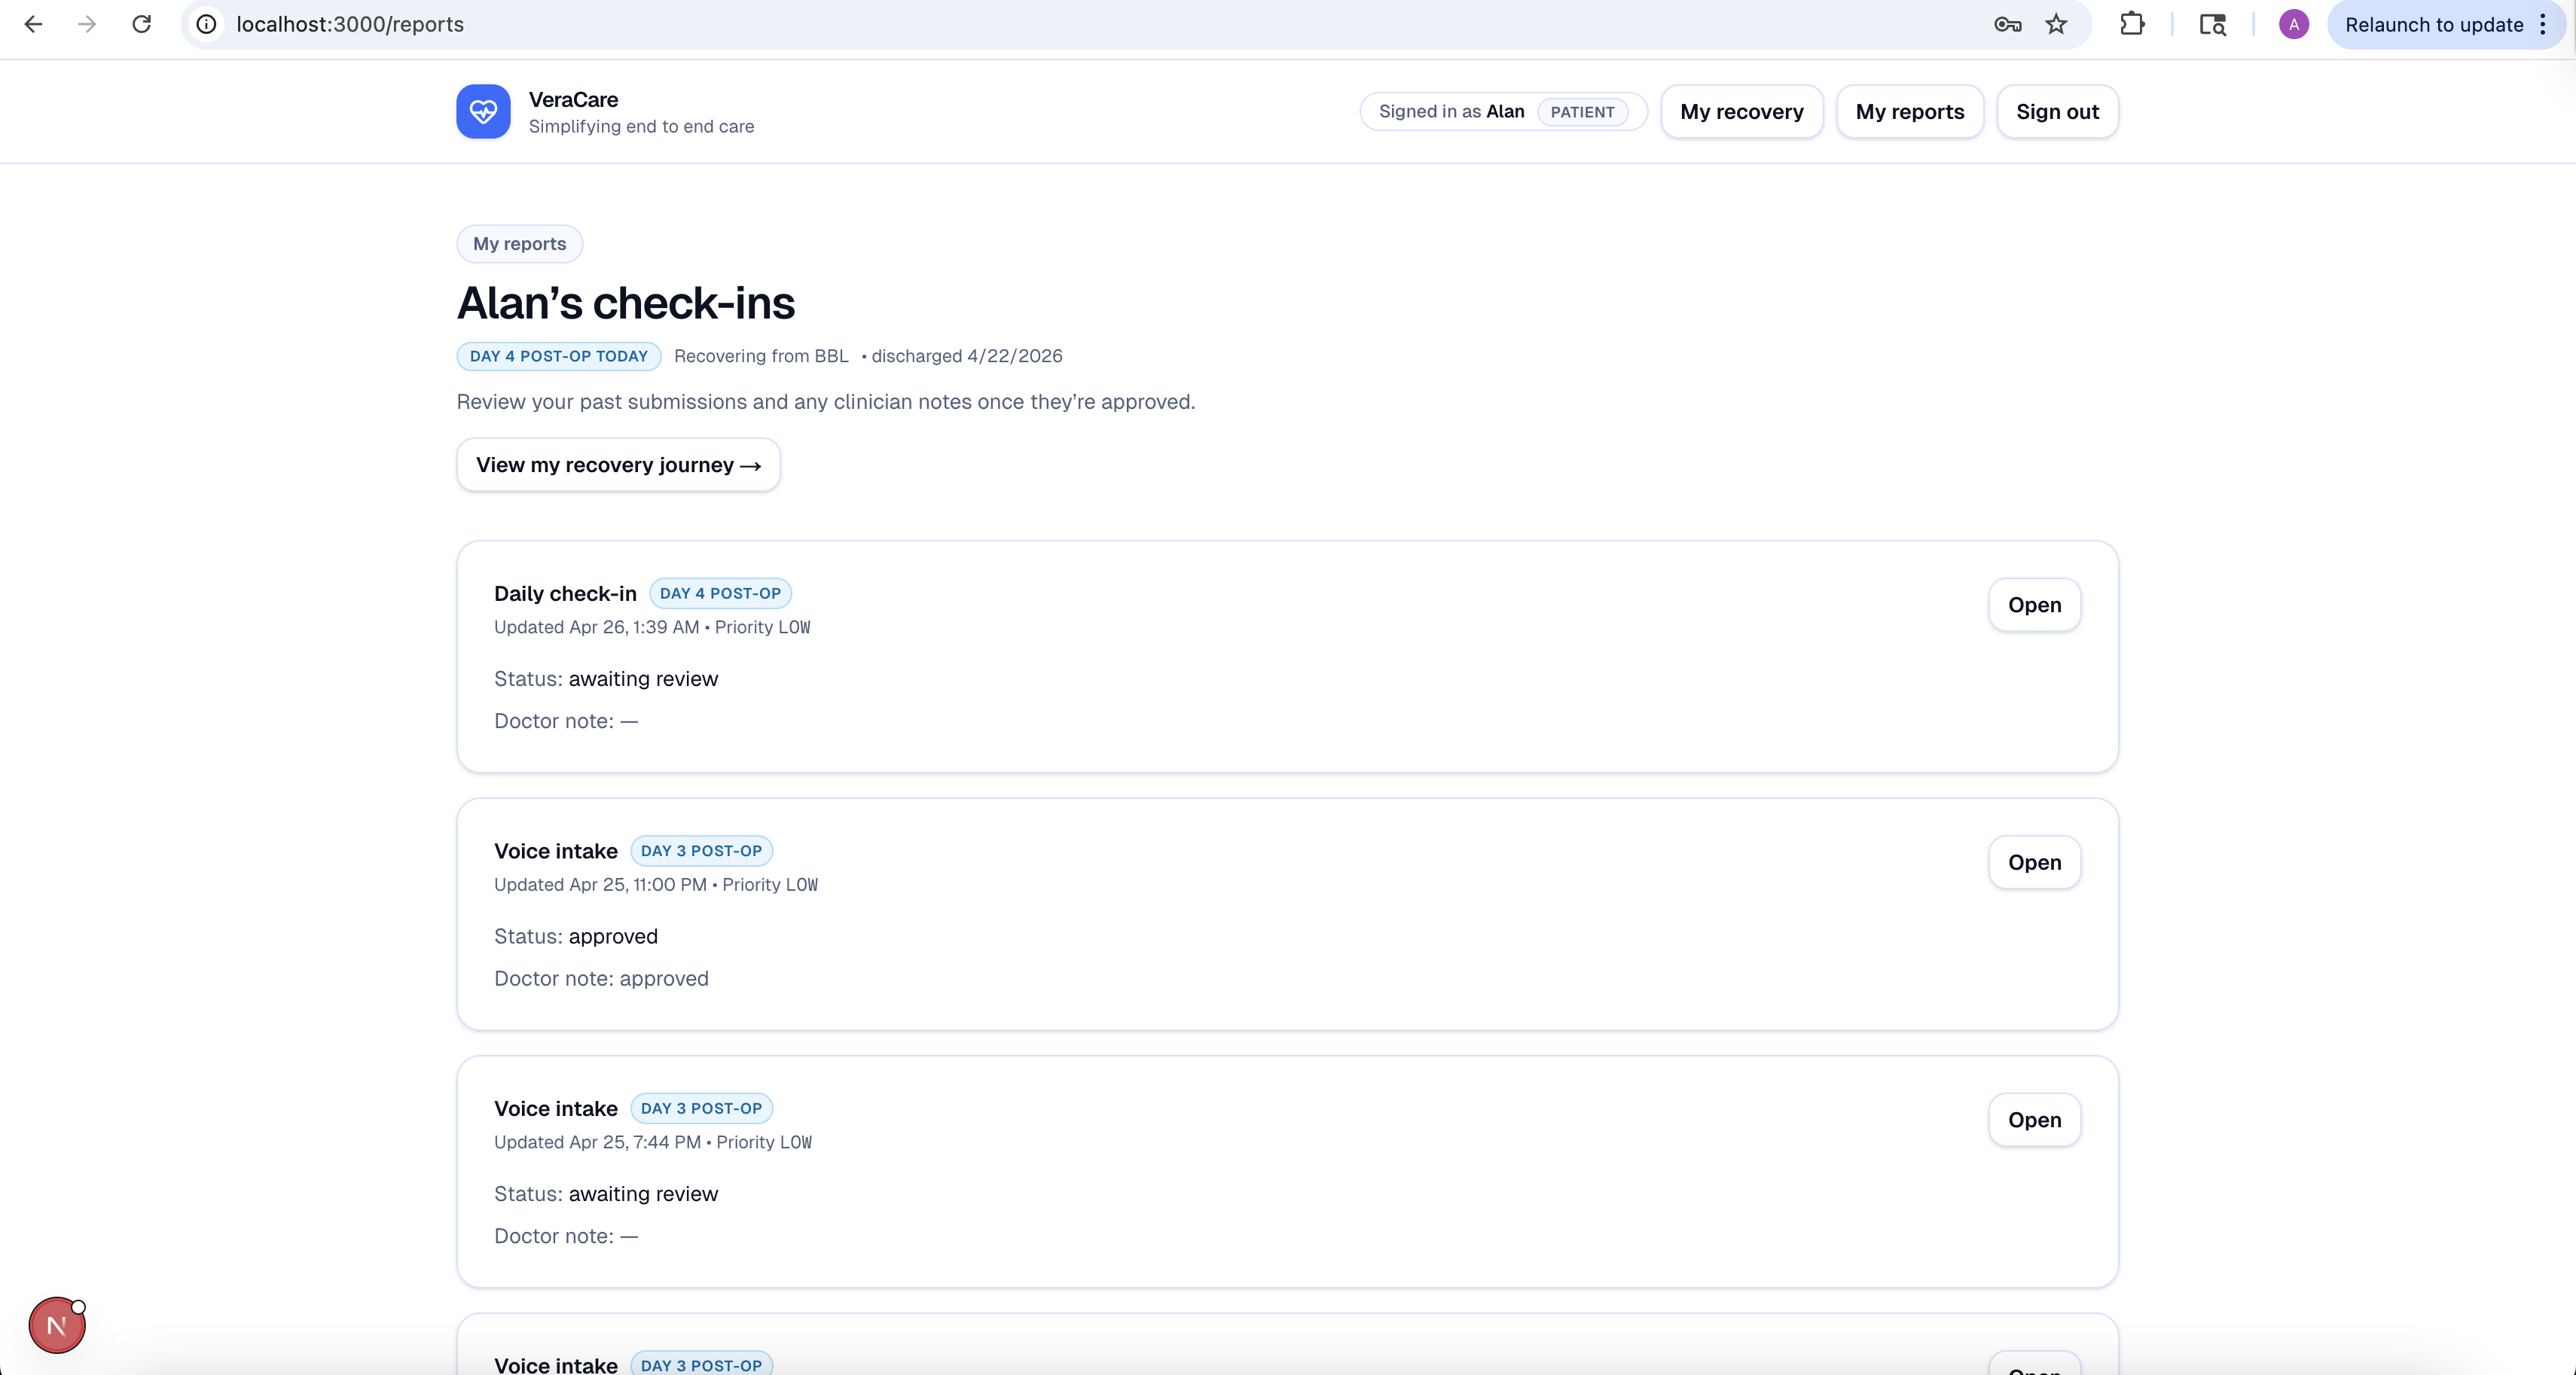Open the password key icon
The width and height of the screenshot is (2576, 1375).
pyautogui.click(x=2007, y=24)
